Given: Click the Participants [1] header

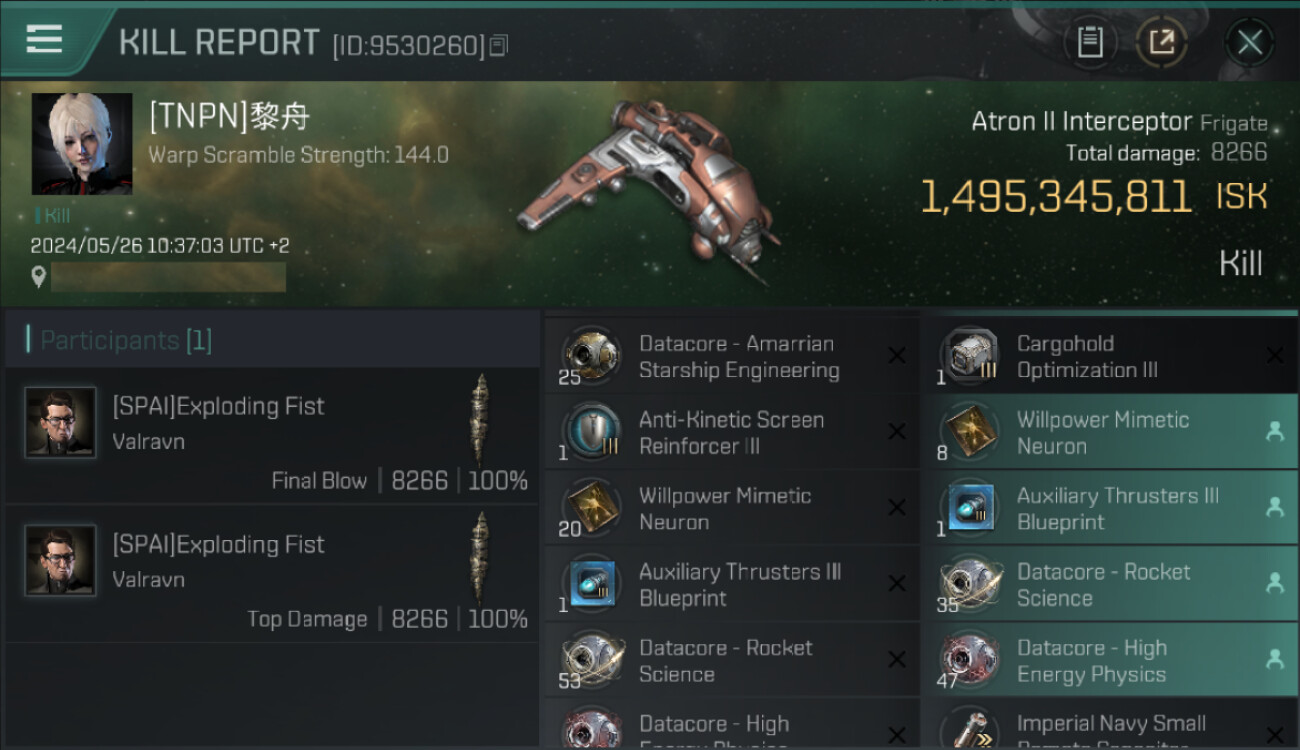Looking at the screenshot, I should [126, 340].
